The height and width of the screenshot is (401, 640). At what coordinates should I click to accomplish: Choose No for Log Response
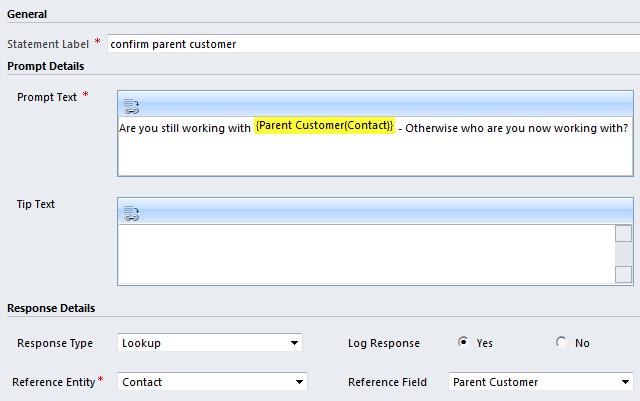pos(561,342)
